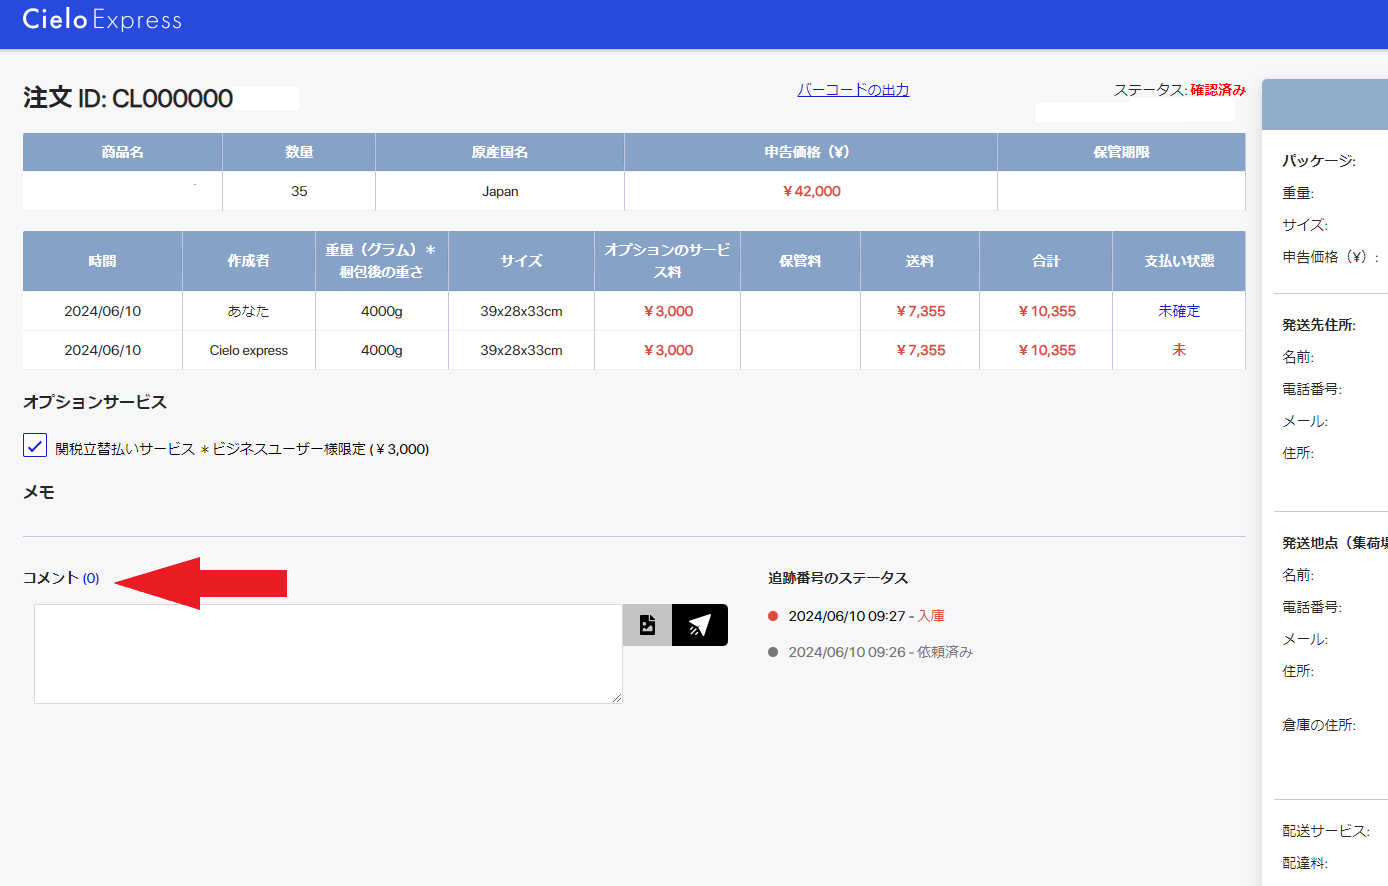1388x886 pixels.
Task: Click 追跡番号のステータス heading
Action: pos(838,578)
